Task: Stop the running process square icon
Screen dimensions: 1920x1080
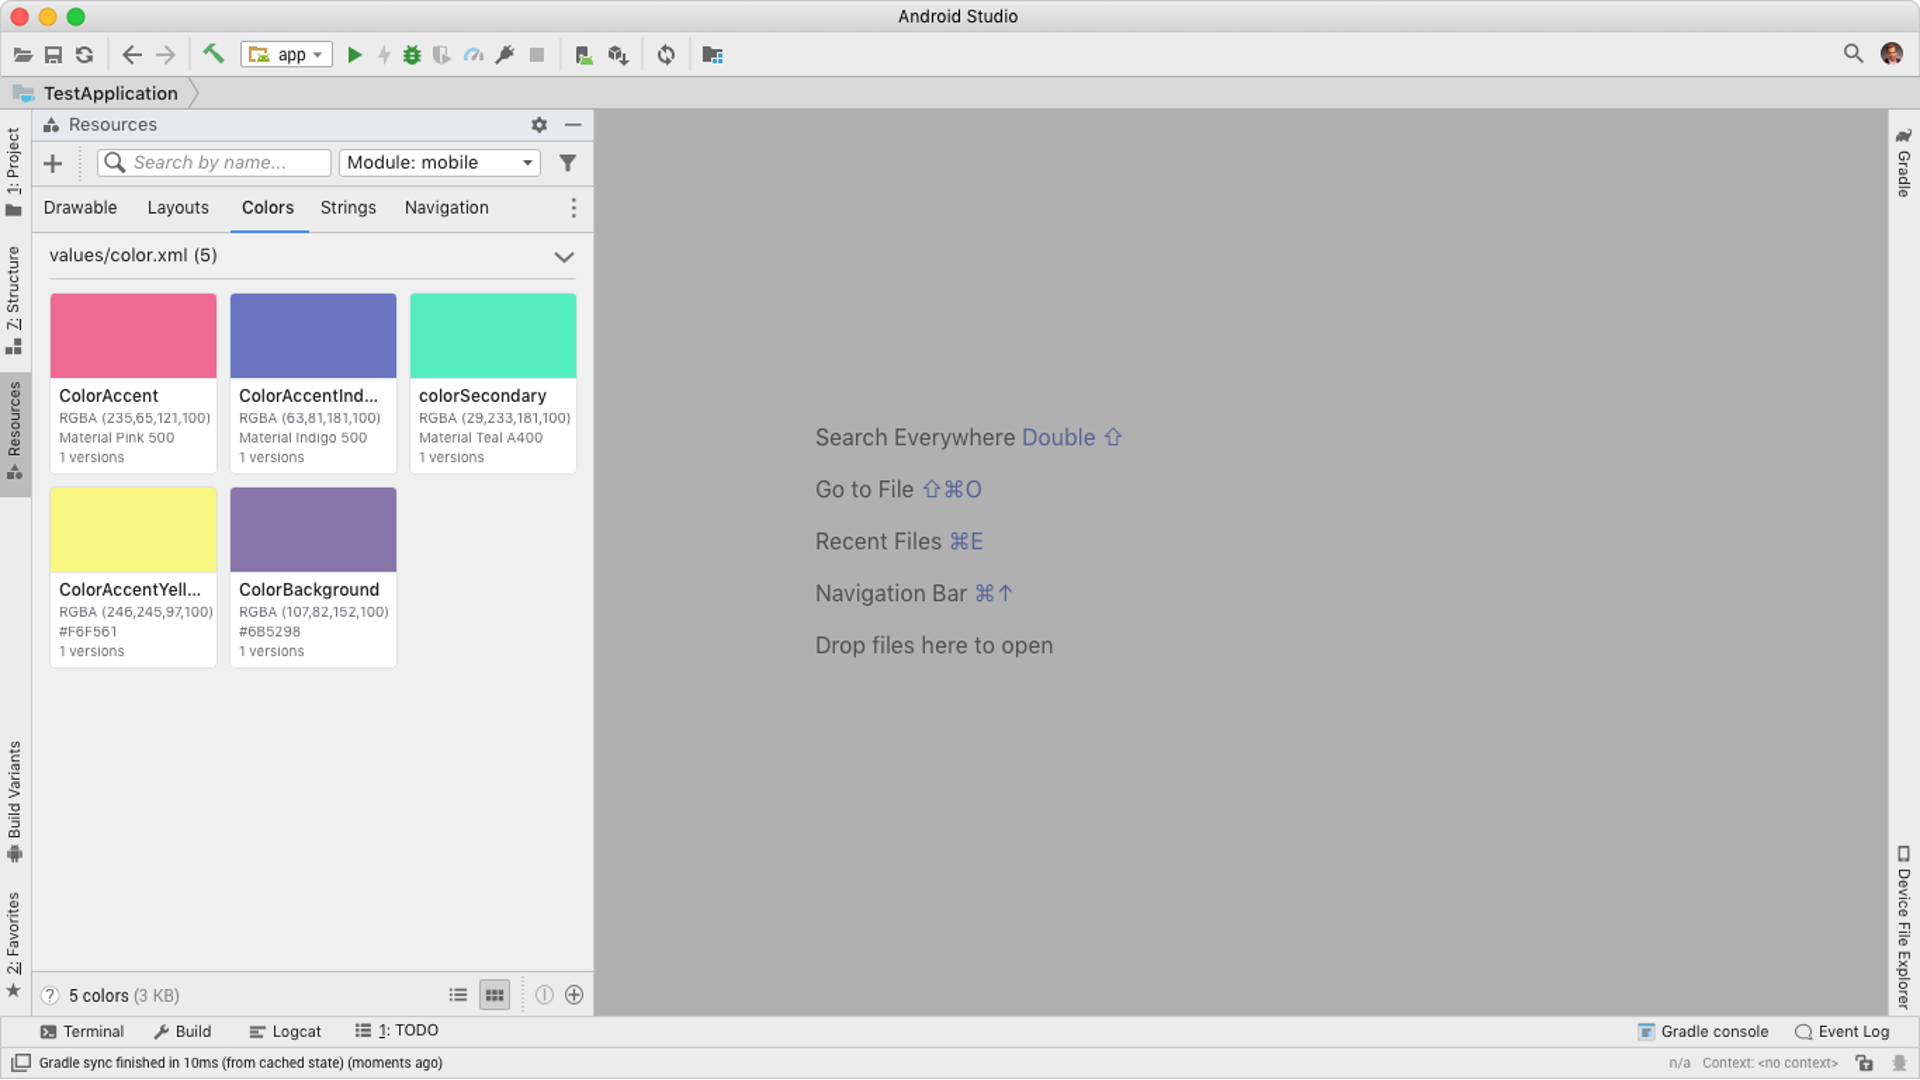Action: pyautogui.click(x=537, y=55)
